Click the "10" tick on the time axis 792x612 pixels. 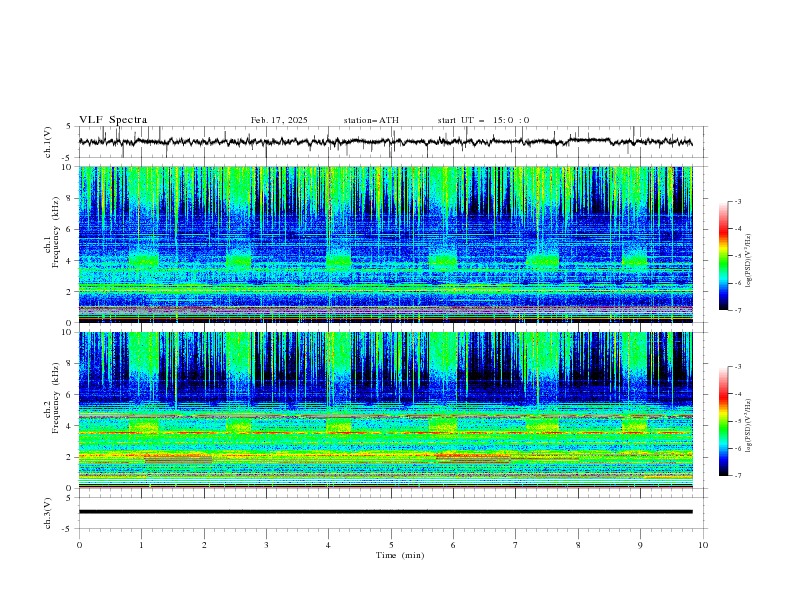click(703, 545)
